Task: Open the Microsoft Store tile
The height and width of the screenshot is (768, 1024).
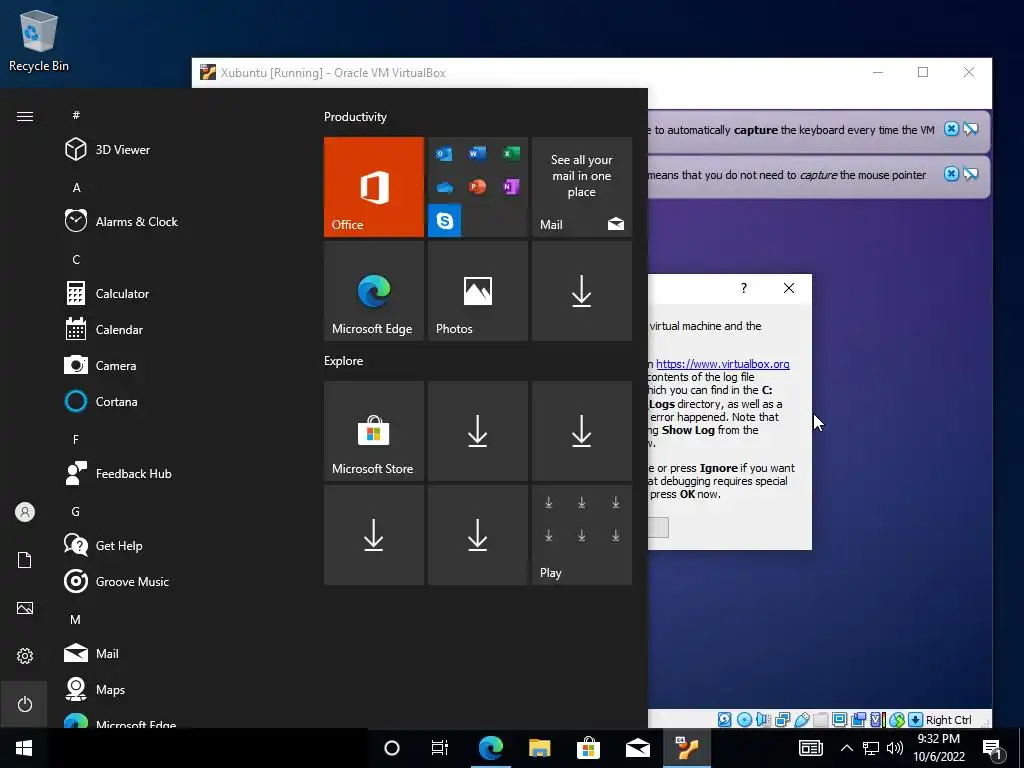Action: 374,431
